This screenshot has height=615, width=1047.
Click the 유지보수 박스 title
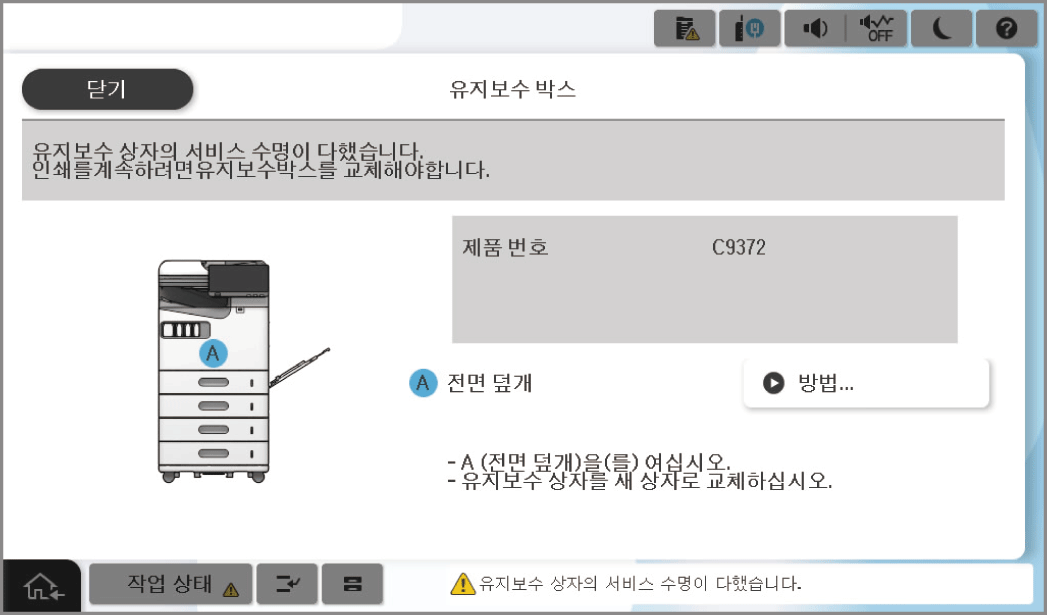click(512, 89)
